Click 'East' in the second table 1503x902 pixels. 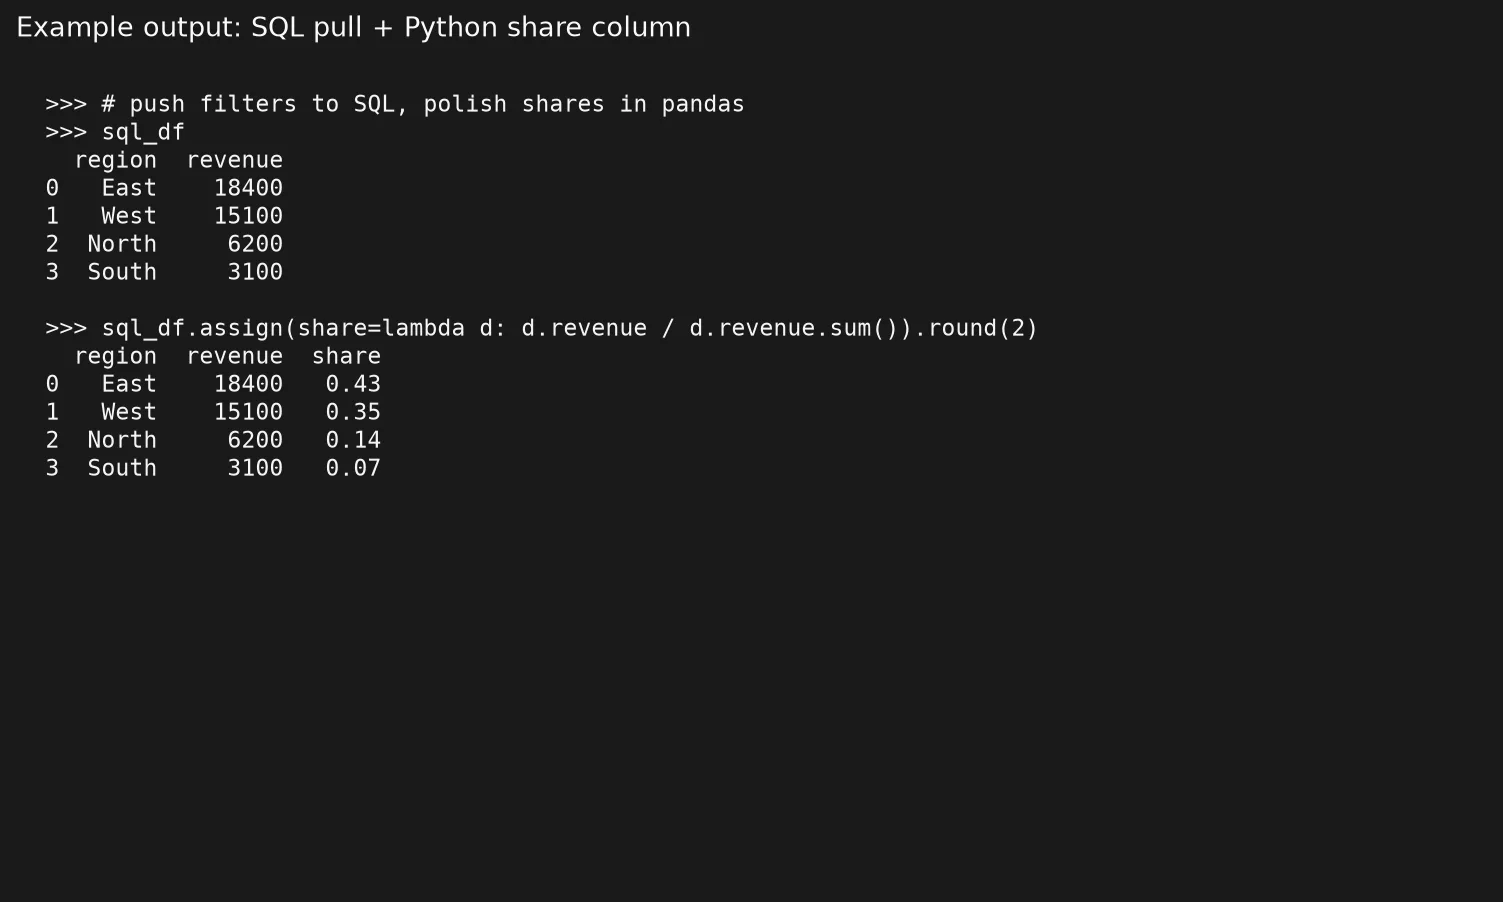click(130, 384)
